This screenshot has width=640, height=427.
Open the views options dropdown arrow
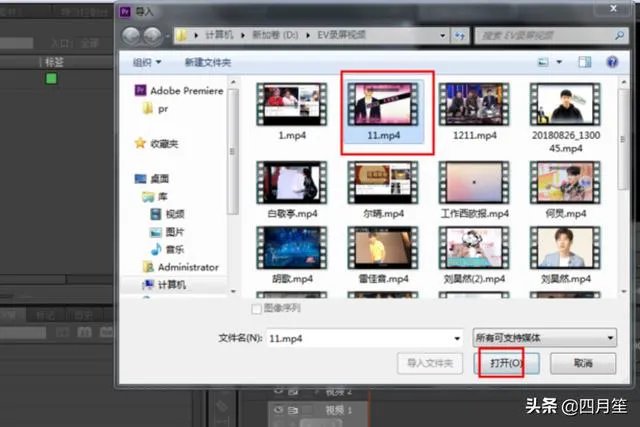click(559, 62)
